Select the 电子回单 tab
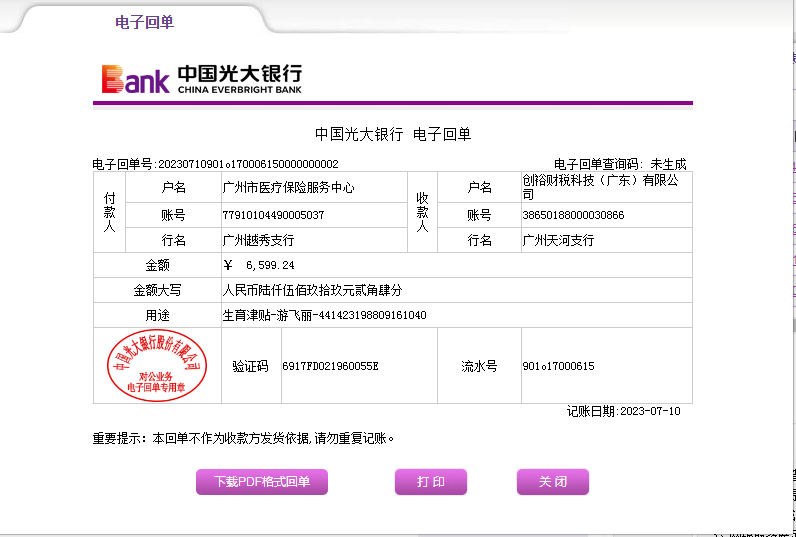Image resolution: width=796 pixels, height=537 pixels. point(145,22)
